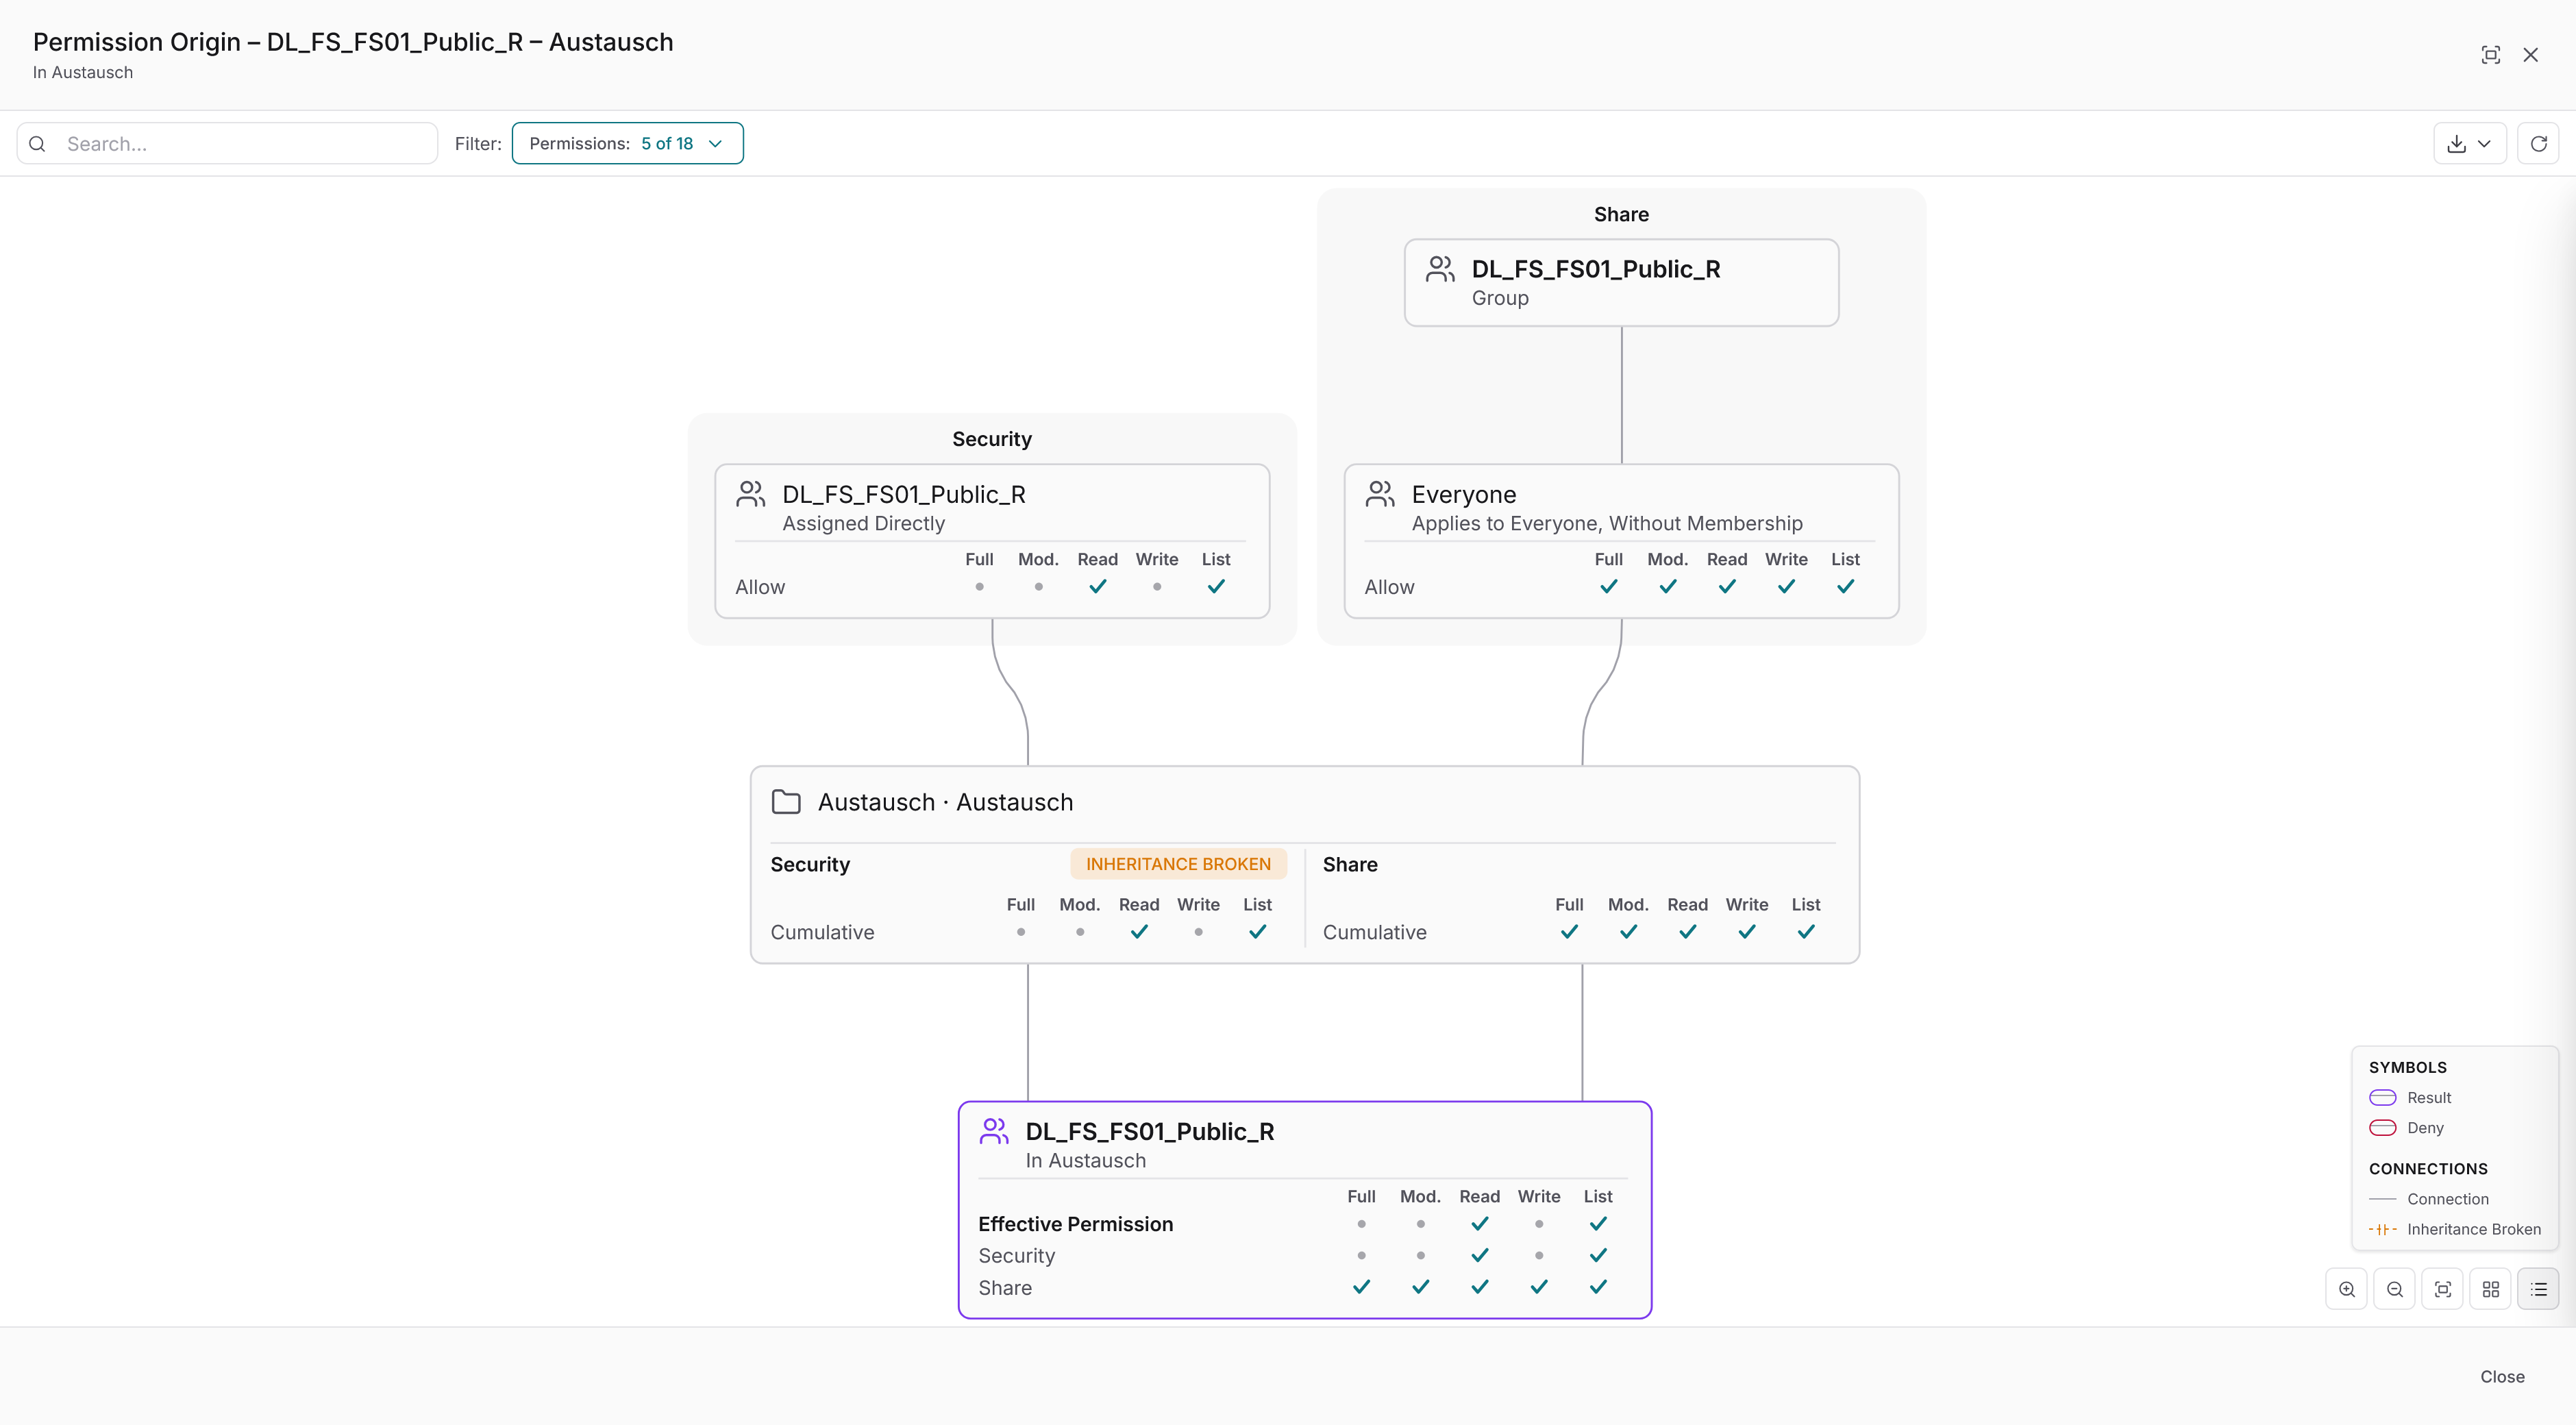Screen dimensions: 2576x1425
Task: Click 'Effective Permission' row label
Action: pyautogui.click(x=1075, y=1224)
